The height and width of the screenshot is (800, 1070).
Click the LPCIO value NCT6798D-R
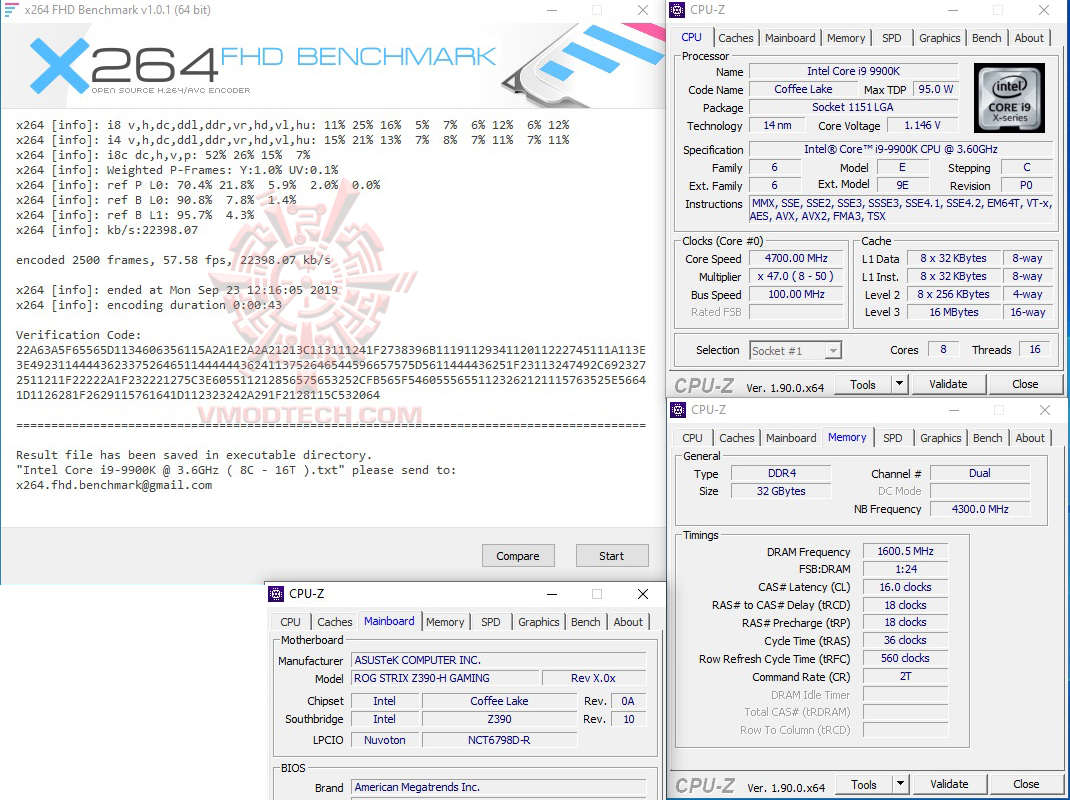click(500, 740)
